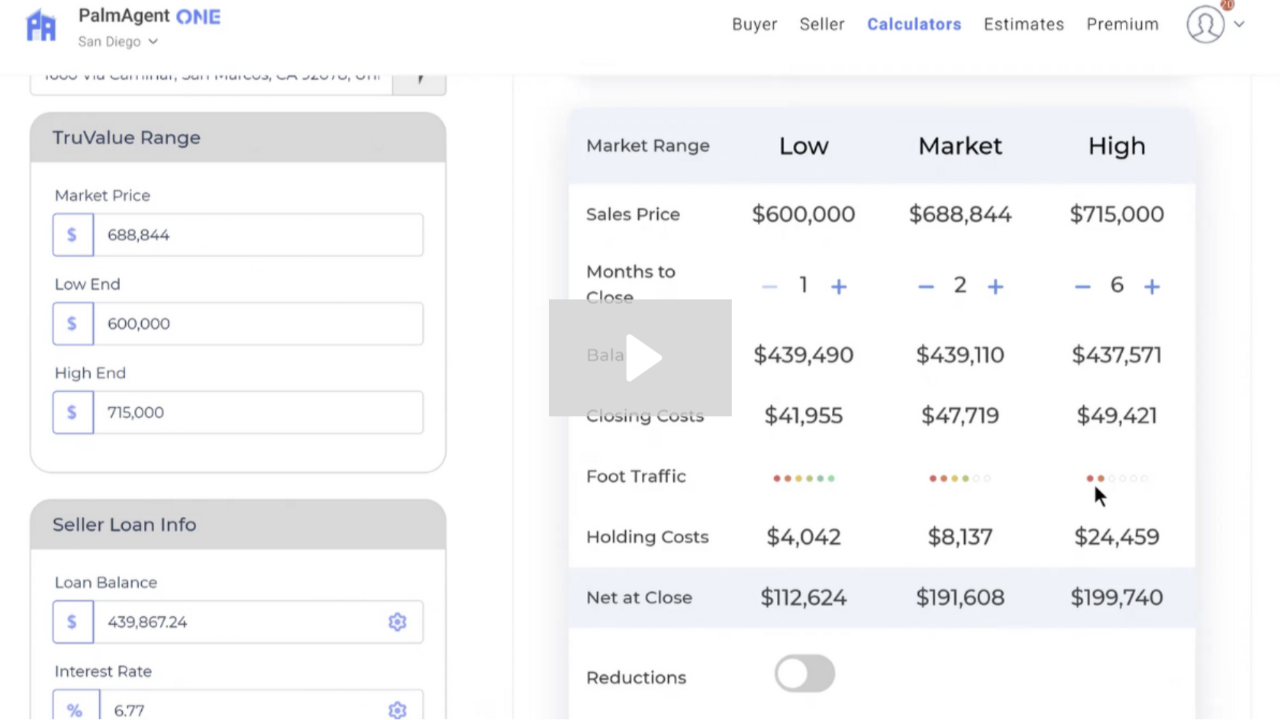
Task: Open the Estimates menu
Action: 1024,24
